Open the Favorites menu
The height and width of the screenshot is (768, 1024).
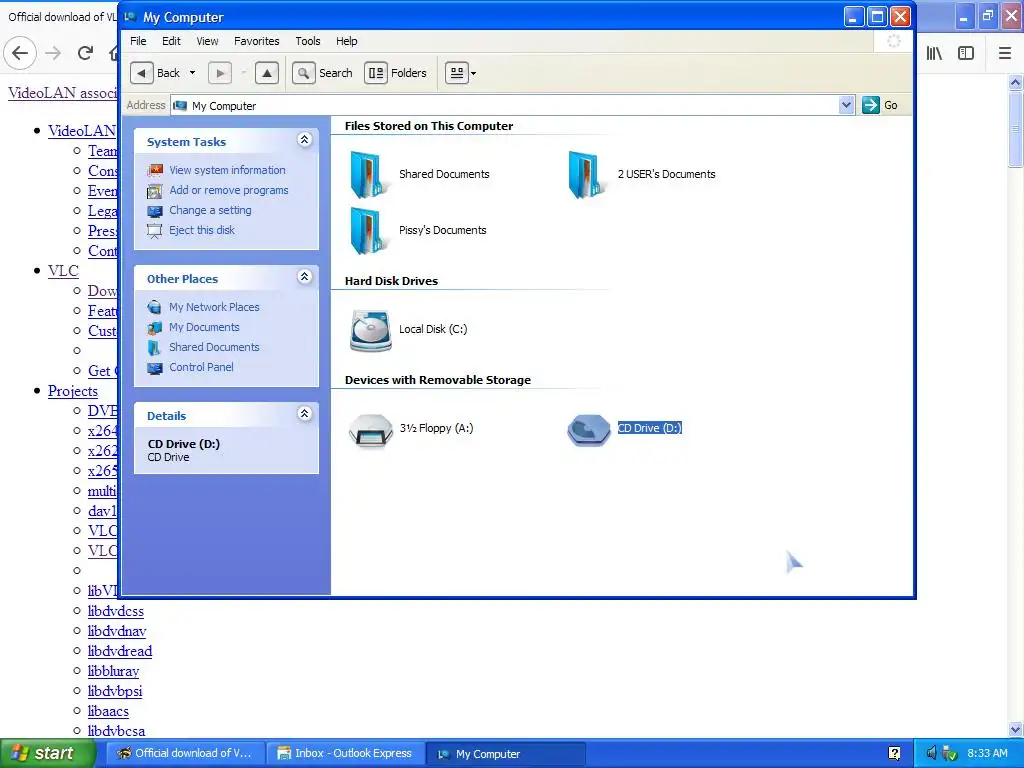tap(257, 41)
